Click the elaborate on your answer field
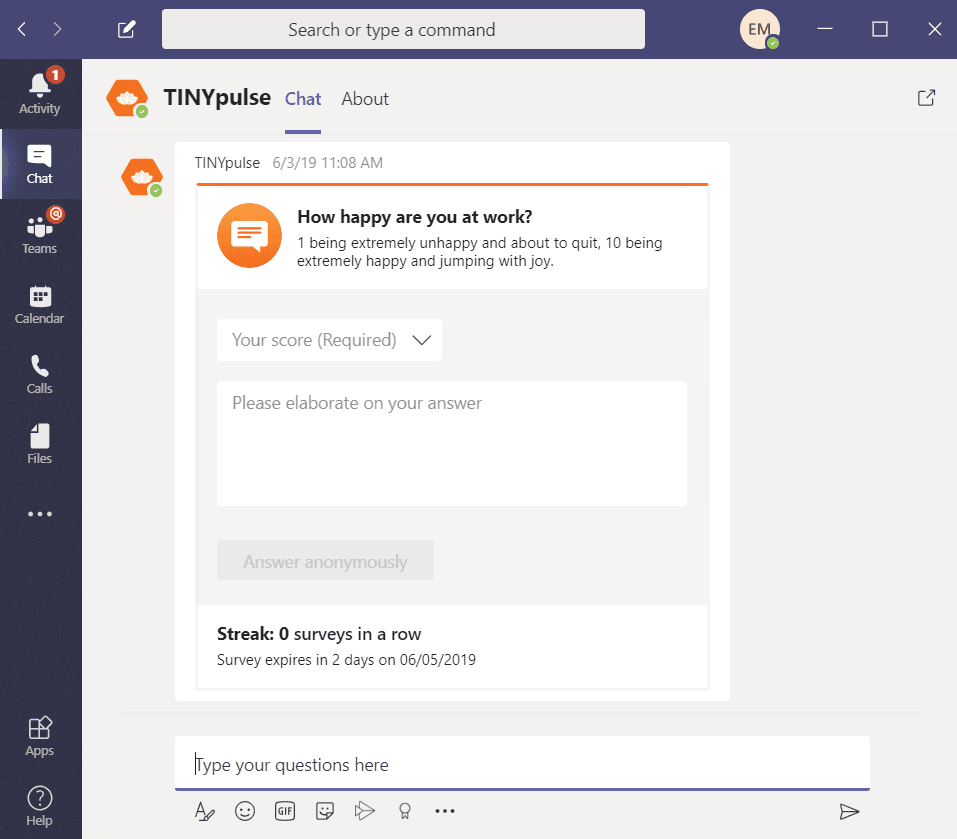Screen dimensions: 957x839 pyautogui.click(x=451, y=443)
